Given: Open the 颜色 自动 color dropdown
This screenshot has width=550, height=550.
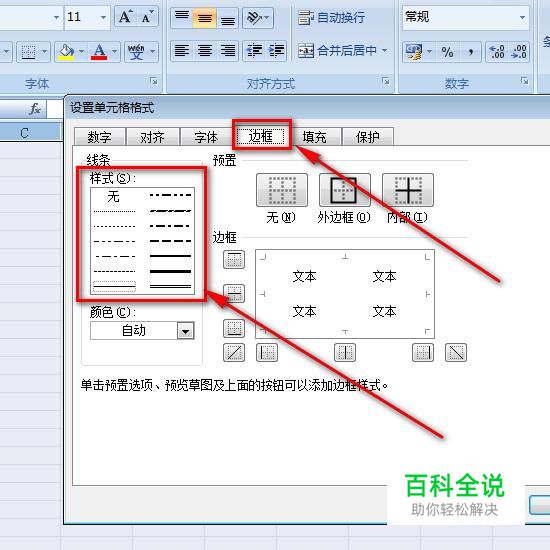Looking at the screenshot, I should 186,331.
